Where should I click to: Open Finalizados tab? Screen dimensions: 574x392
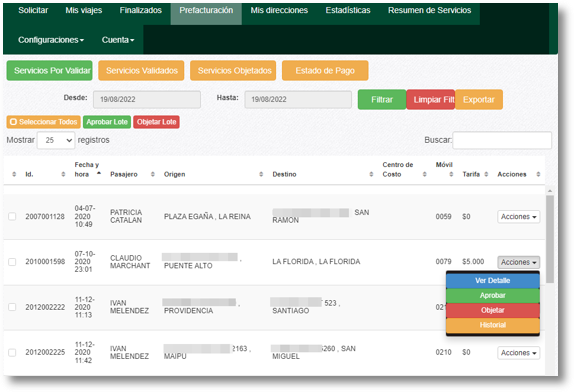pyautogui.click(x=141, y=10)
